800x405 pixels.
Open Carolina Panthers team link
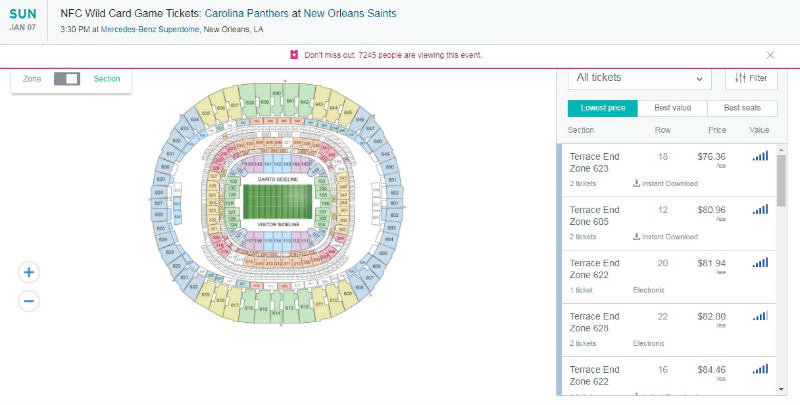coord(246,13)
